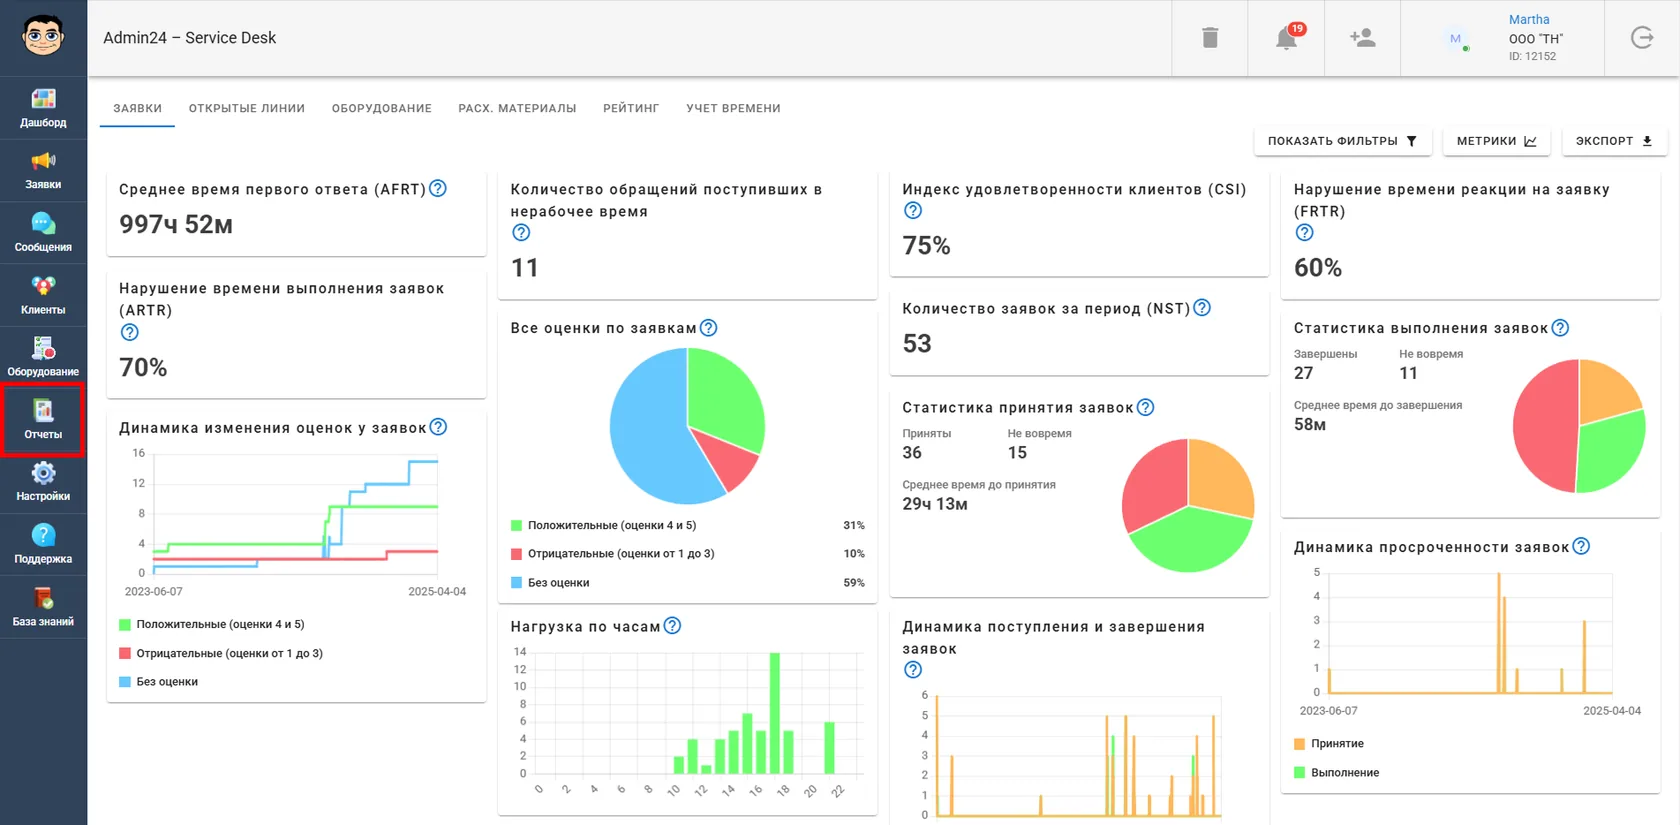Show help for CSI index

913,210
